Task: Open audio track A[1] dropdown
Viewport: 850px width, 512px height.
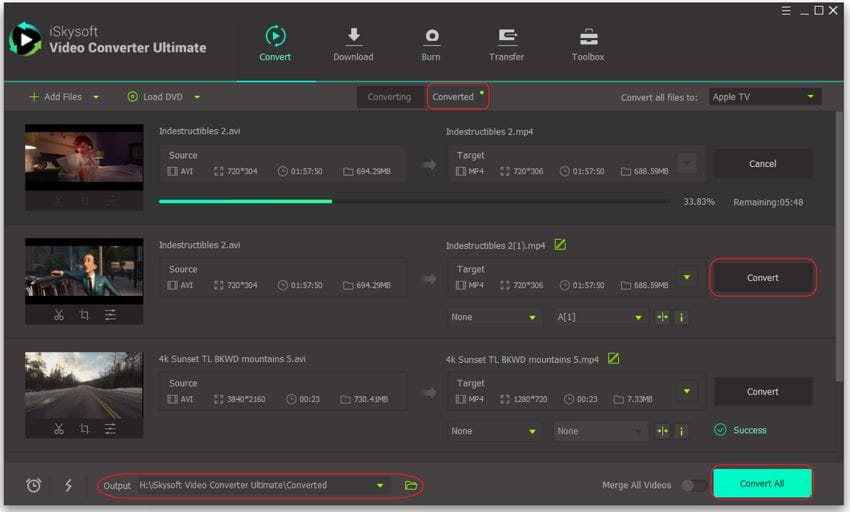Action: pyautogui.click(x=600, y=317)
